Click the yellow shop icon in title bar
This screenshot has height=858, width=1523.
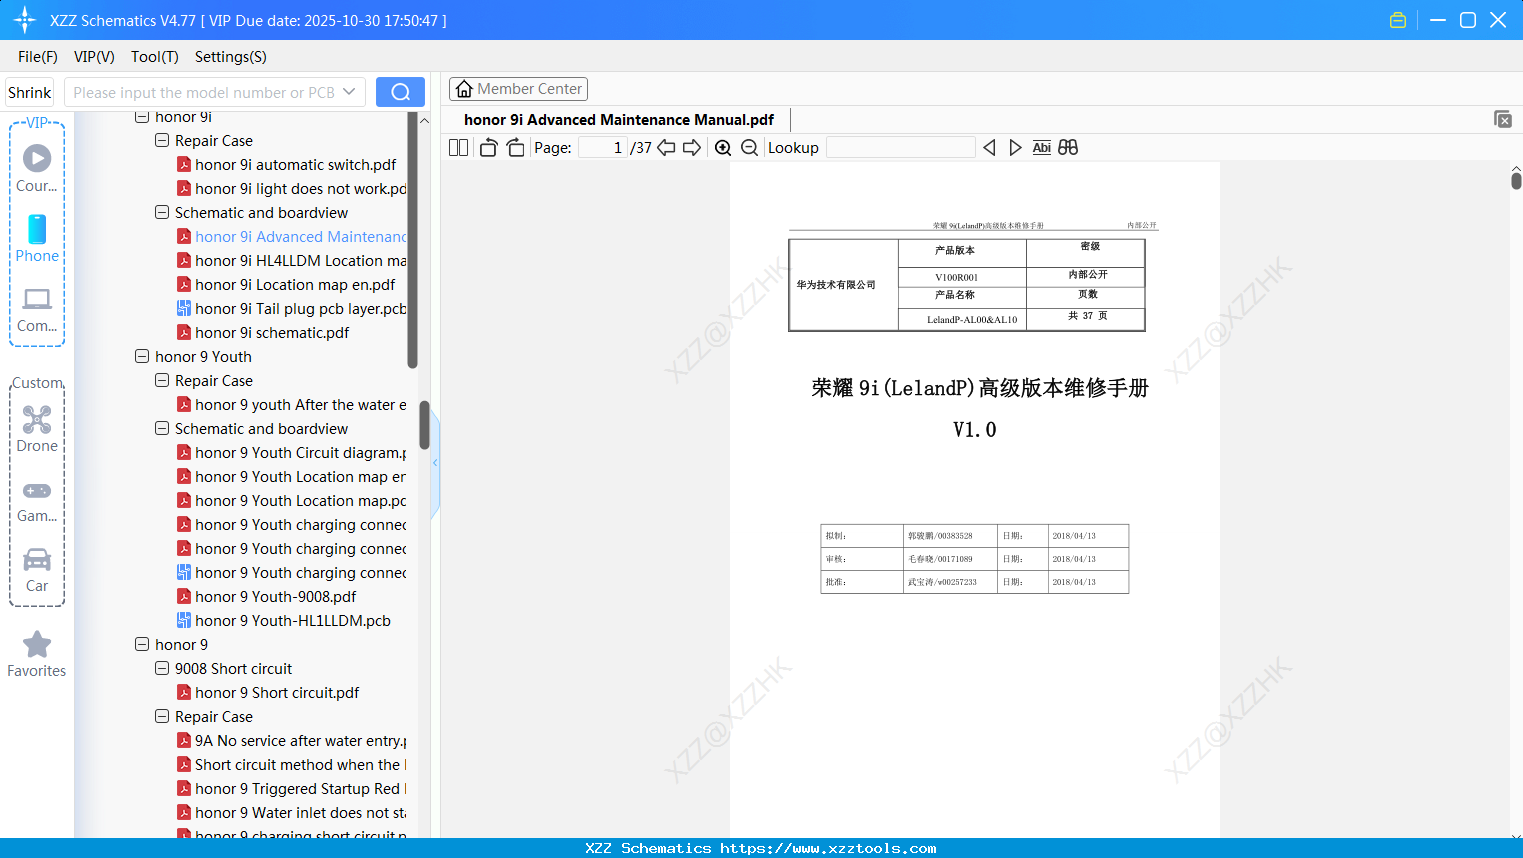click(1398, 20)
